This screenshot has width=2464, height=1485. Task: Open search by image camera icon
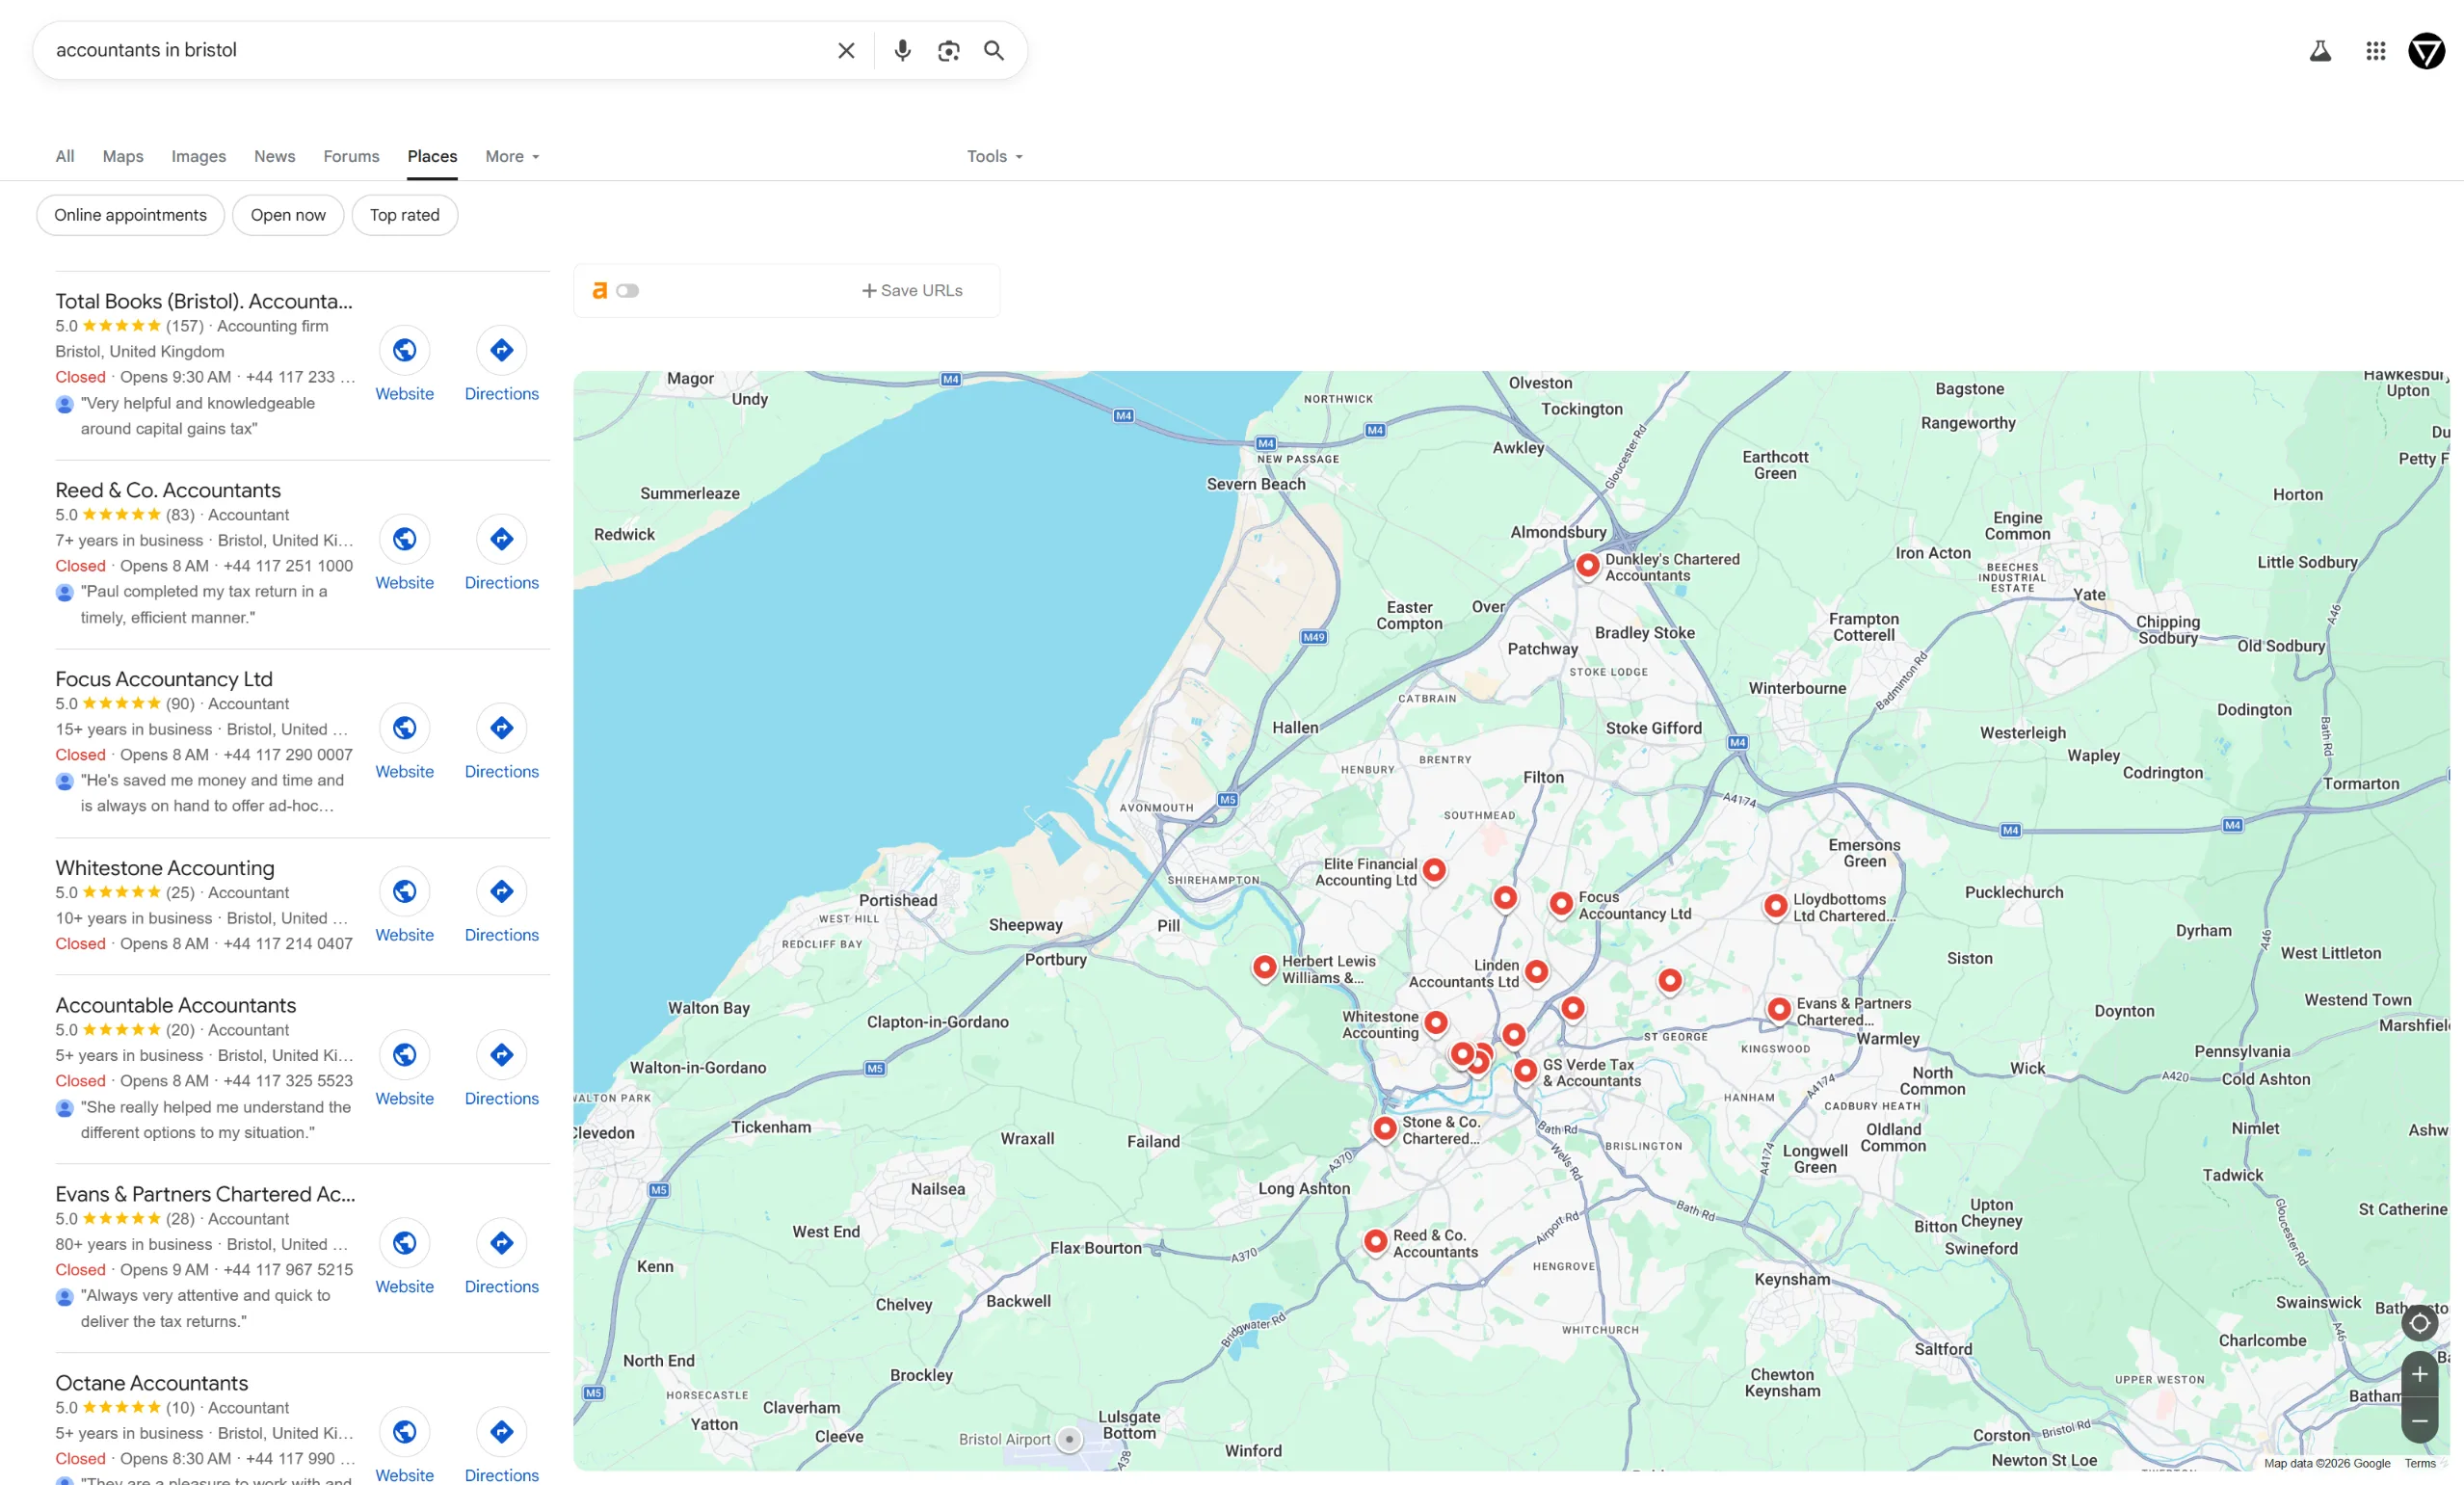pyautogui.click(x=948, y=50)
